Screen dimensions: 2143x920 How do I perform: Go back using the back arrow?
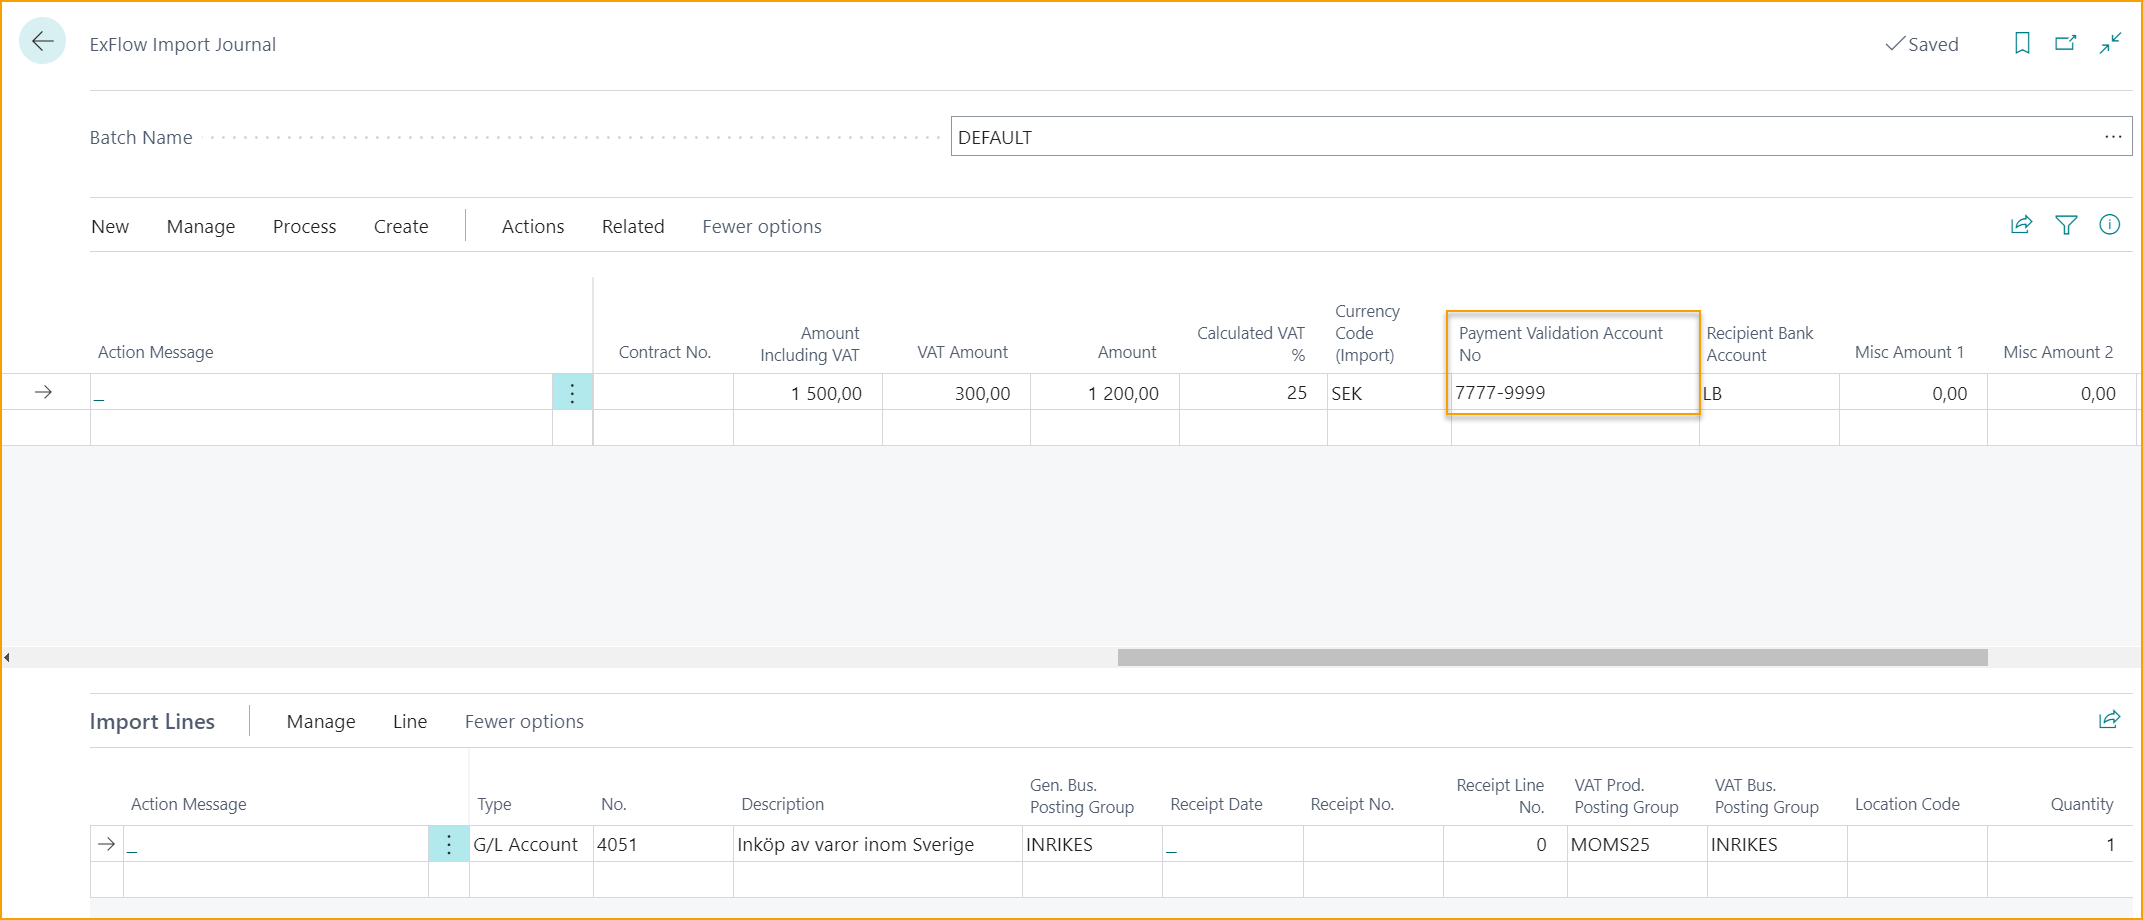[42, 42]
